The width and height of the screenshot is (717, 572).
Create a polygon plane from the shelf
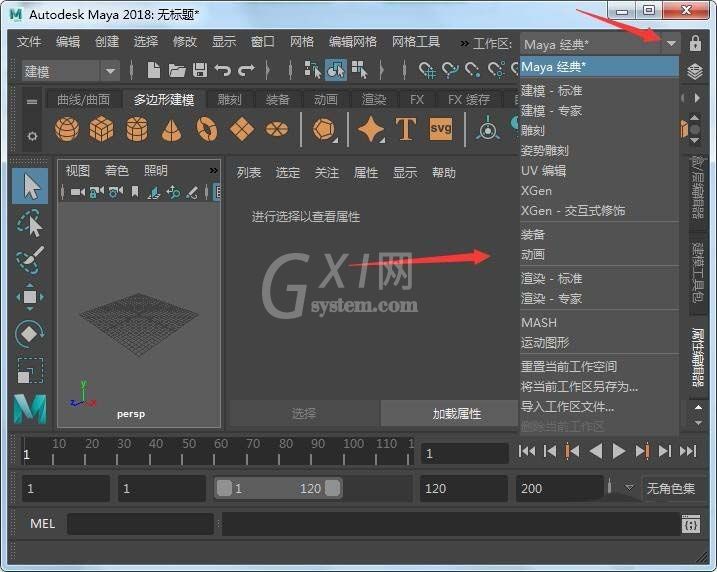pos(242,129)
